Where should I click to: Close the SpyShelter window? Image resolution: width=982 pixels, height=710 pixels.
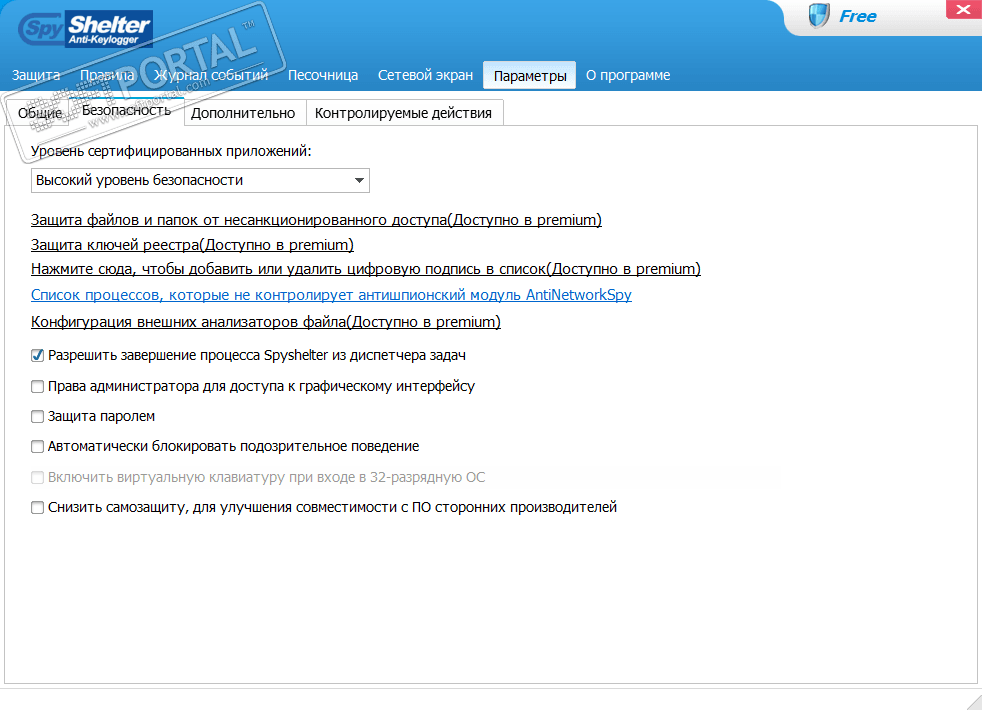[964, 9]
